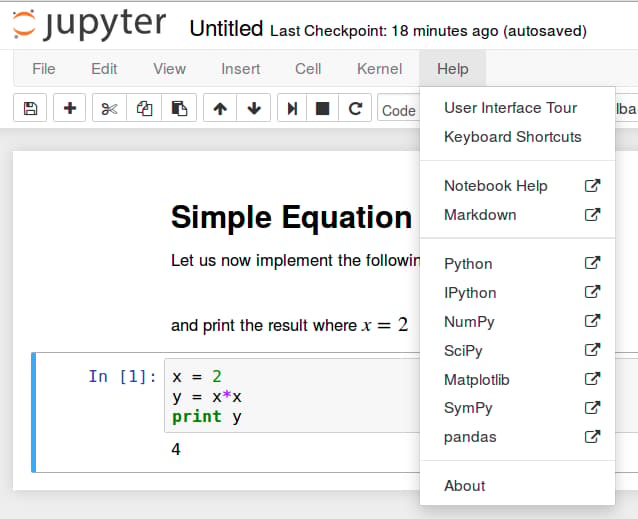The height and width of the screenshot is (519, 638).
Task: Click the external link icon beside pandas
Action: point(592,437)
